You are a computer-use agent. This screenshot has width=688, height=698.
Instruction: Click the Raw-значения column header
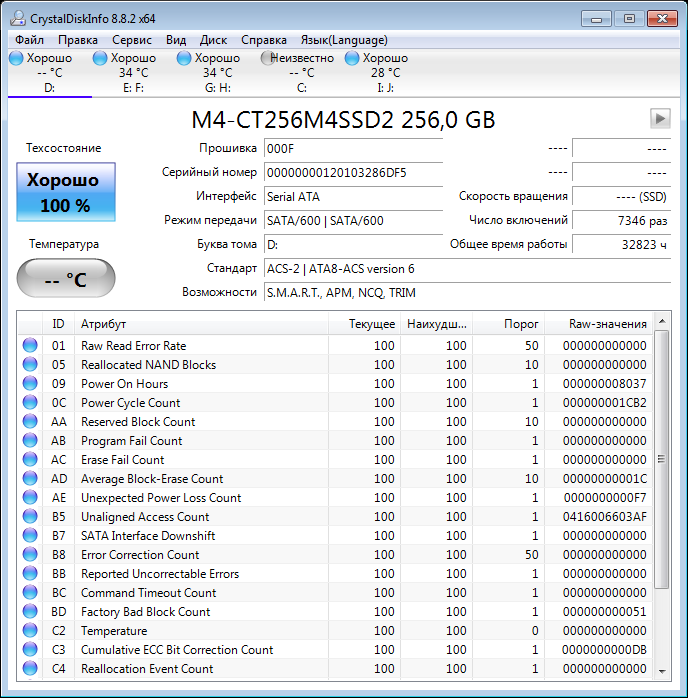coord(599,324)
